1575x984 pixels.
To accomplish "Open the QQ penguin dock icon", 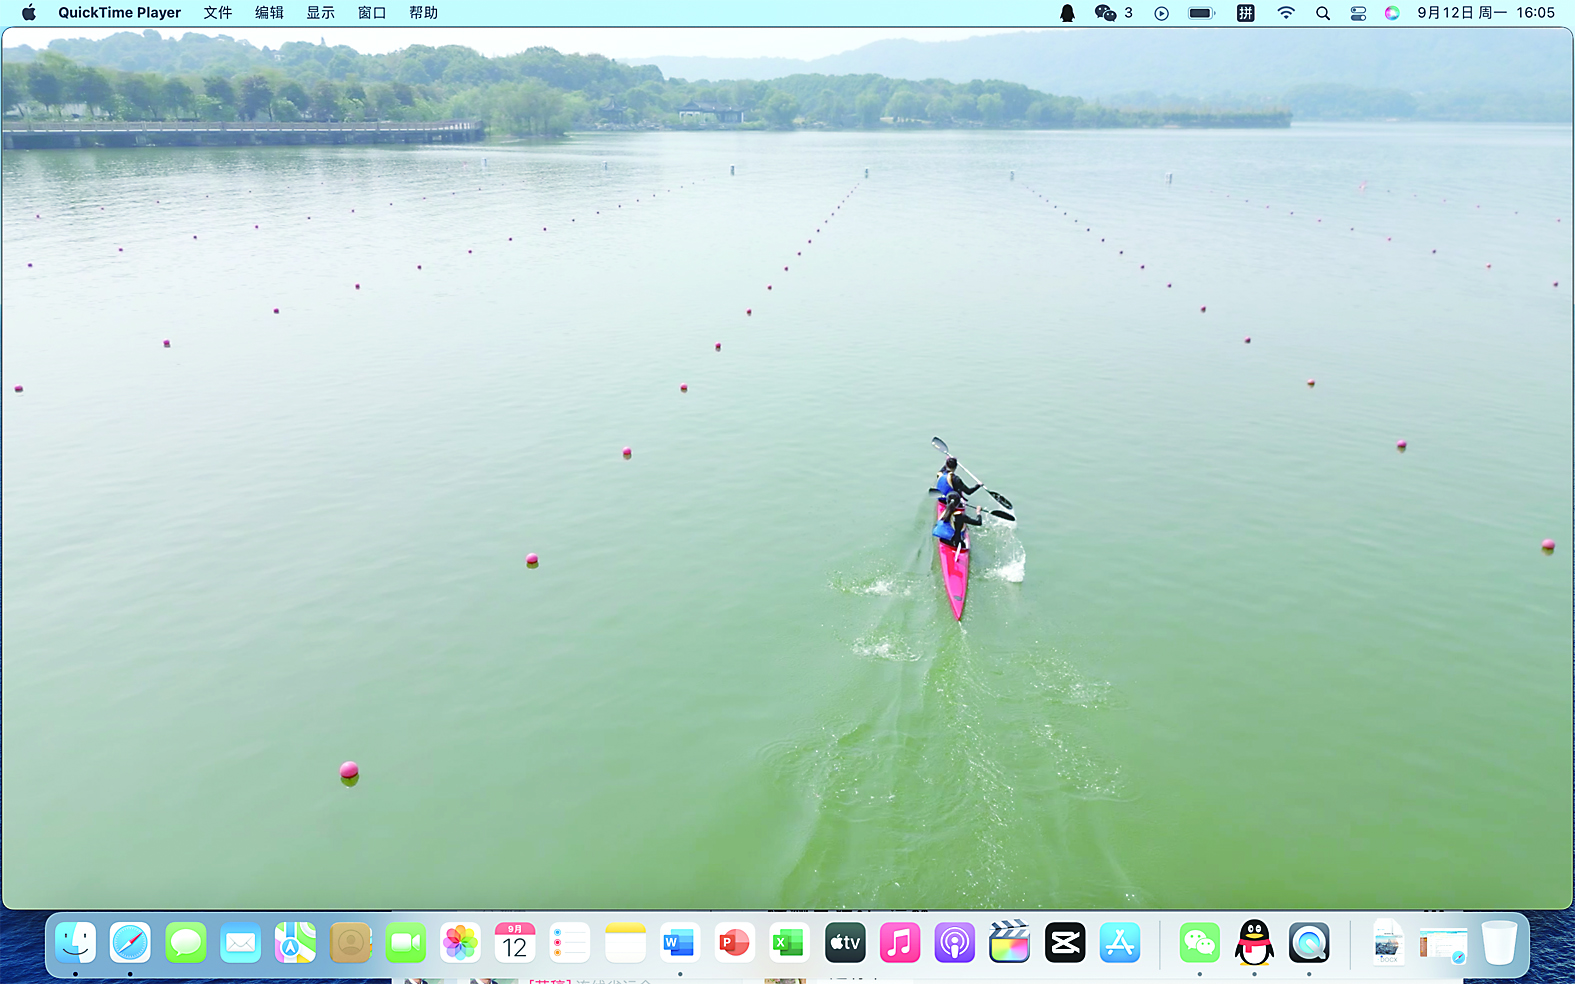I will coord(1254,942).
